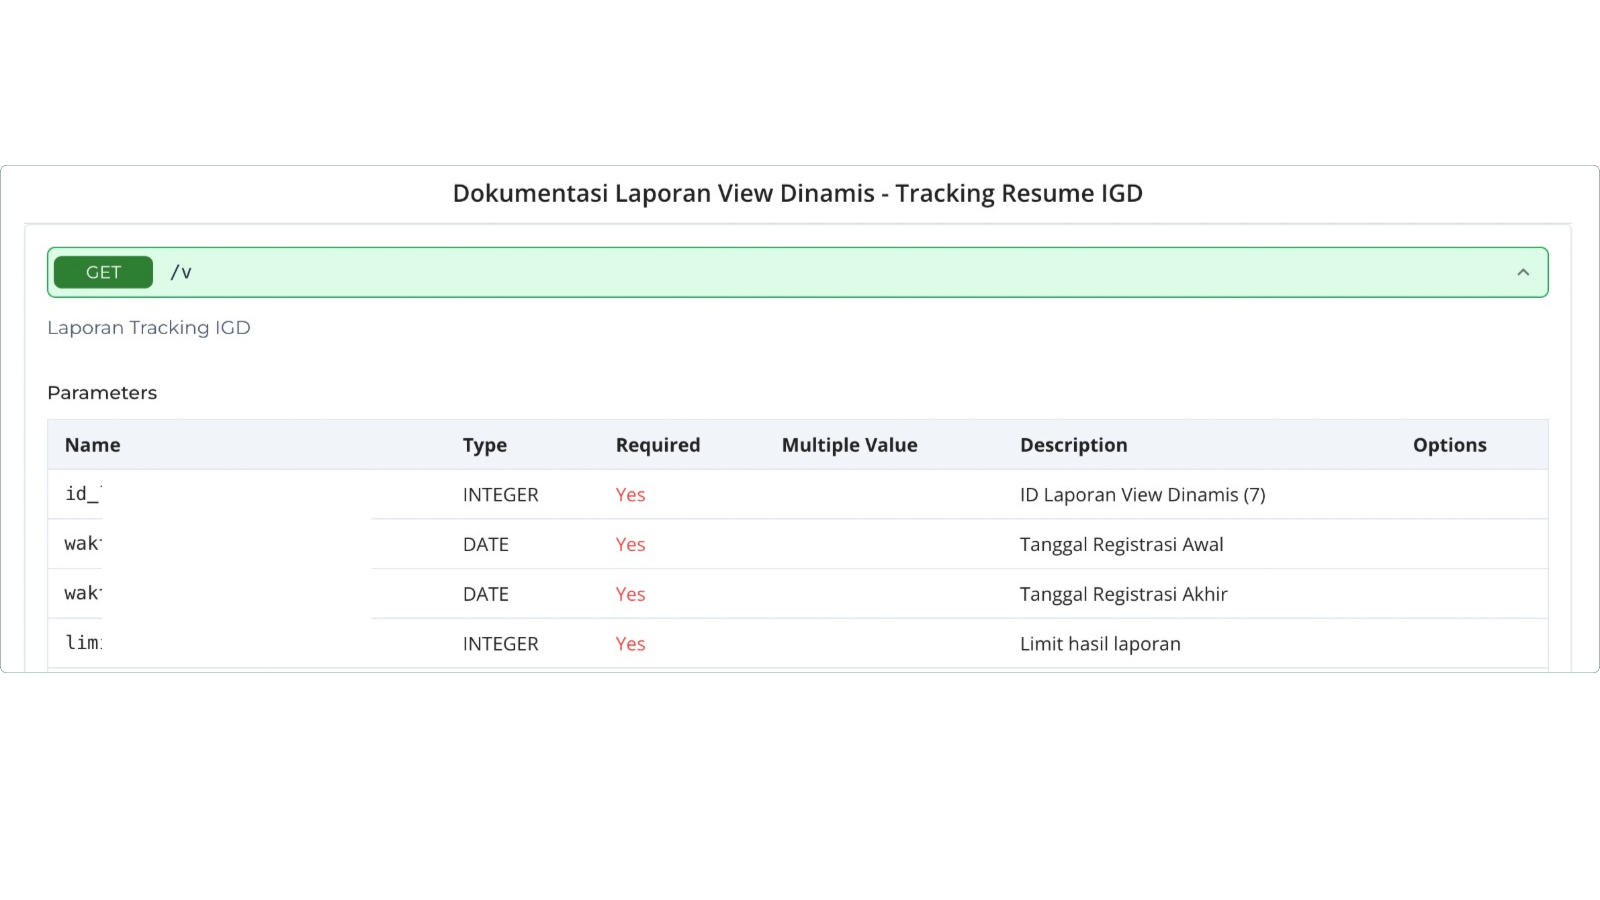Click the id_ parameter name cell
Image resolution: width=1600 pixels, height=900 pixels.
point(83,494)
